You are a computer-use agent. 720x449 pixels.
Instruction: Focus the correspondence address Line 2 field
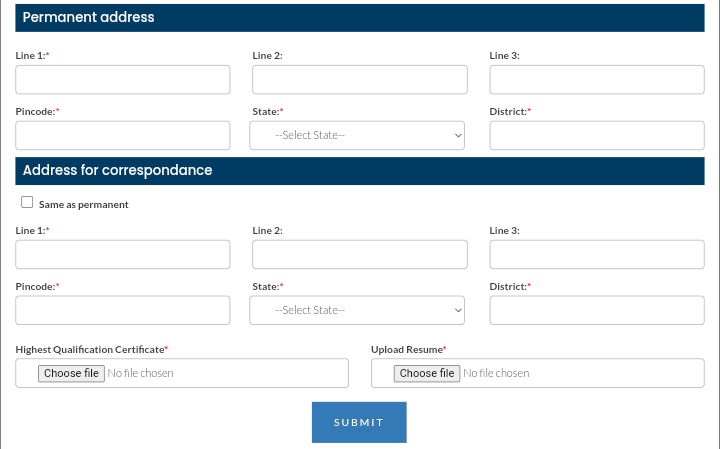coord(360,254)
